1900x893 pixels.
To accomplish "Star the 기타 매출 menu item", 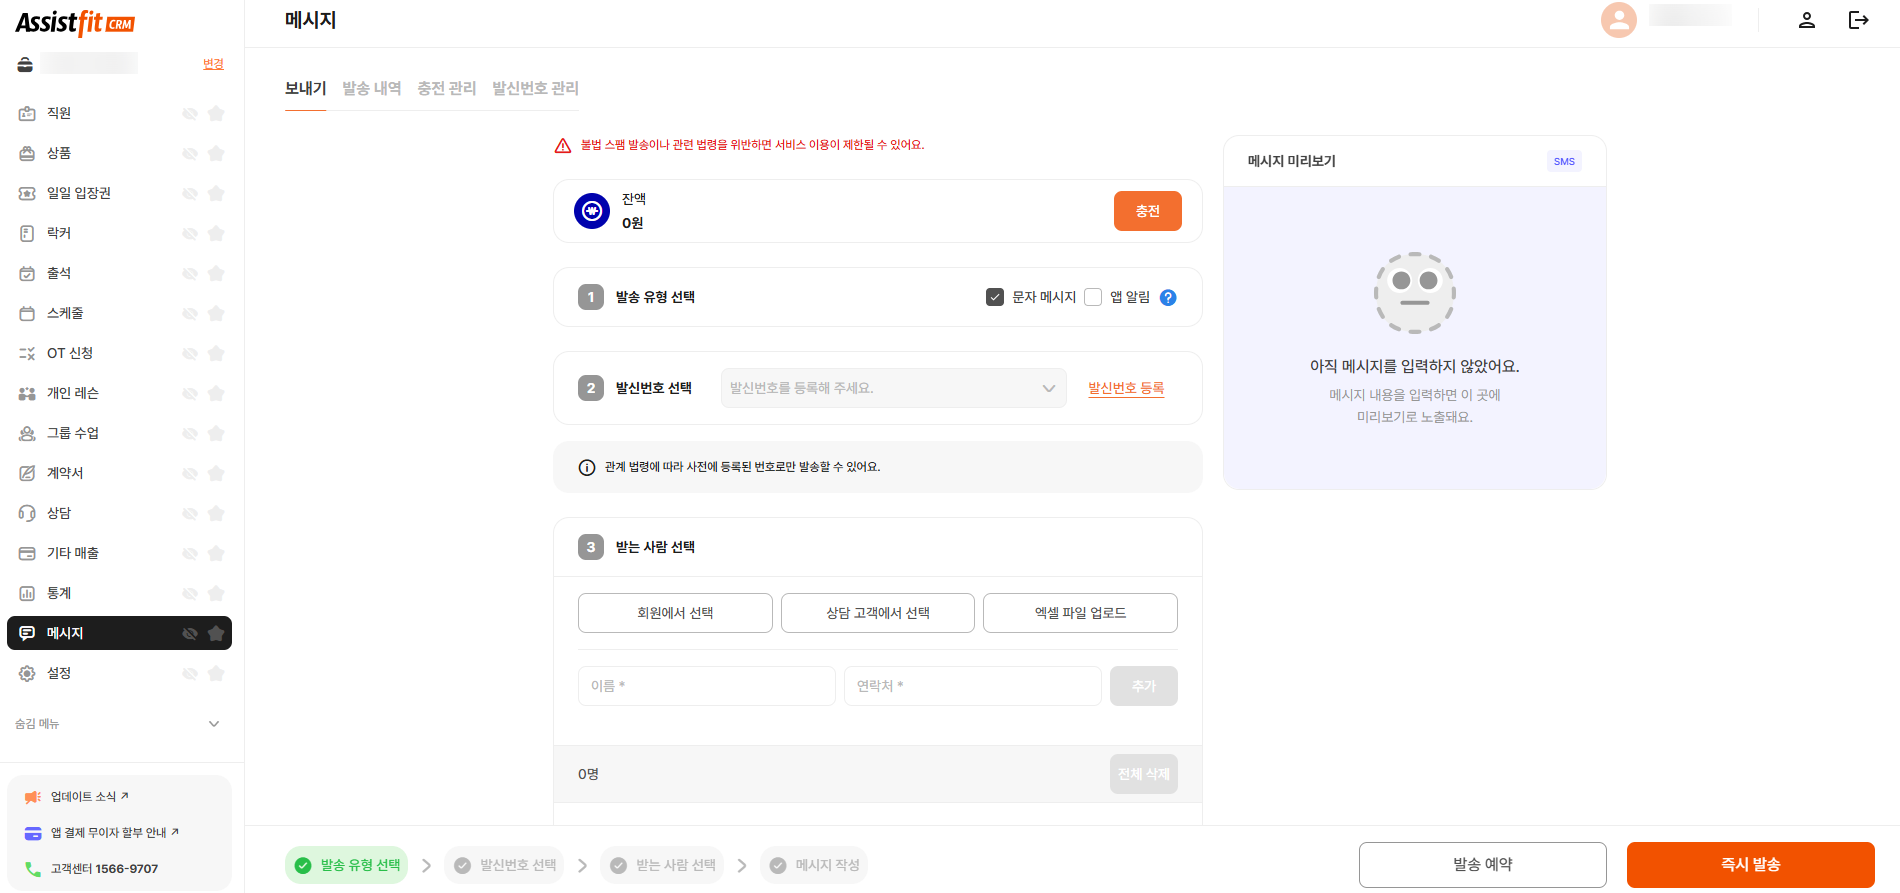I will (216, 553).
